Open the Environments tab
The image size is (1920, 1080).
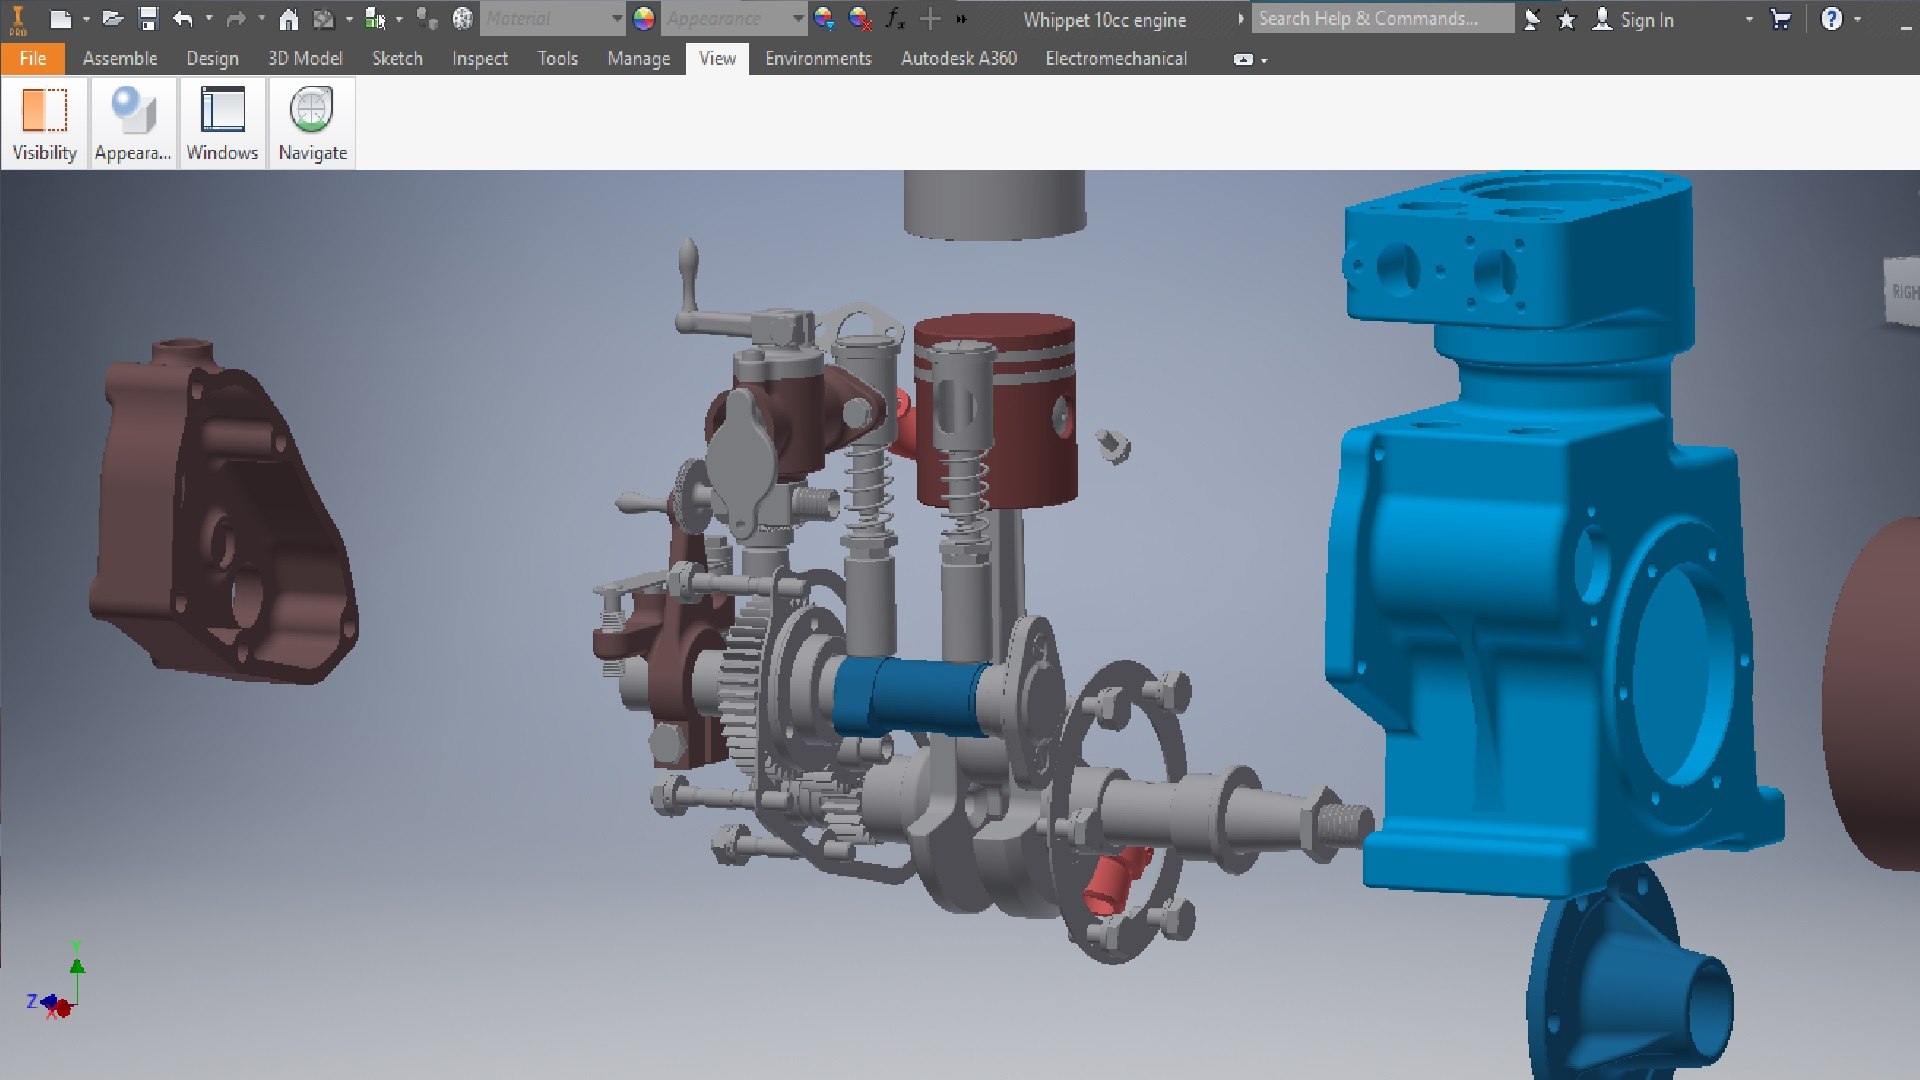(x=818, y=59)
